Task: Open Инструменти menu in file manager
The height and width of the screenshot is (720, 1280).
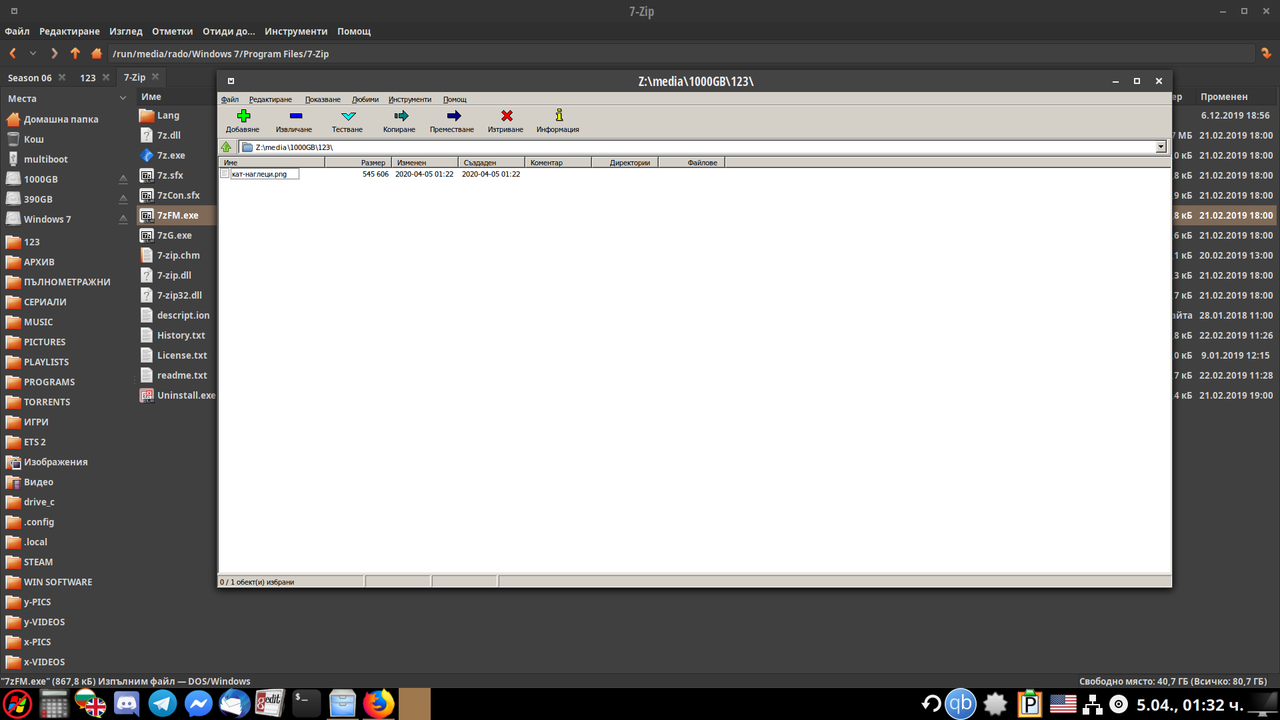Action: coord(295,31)
